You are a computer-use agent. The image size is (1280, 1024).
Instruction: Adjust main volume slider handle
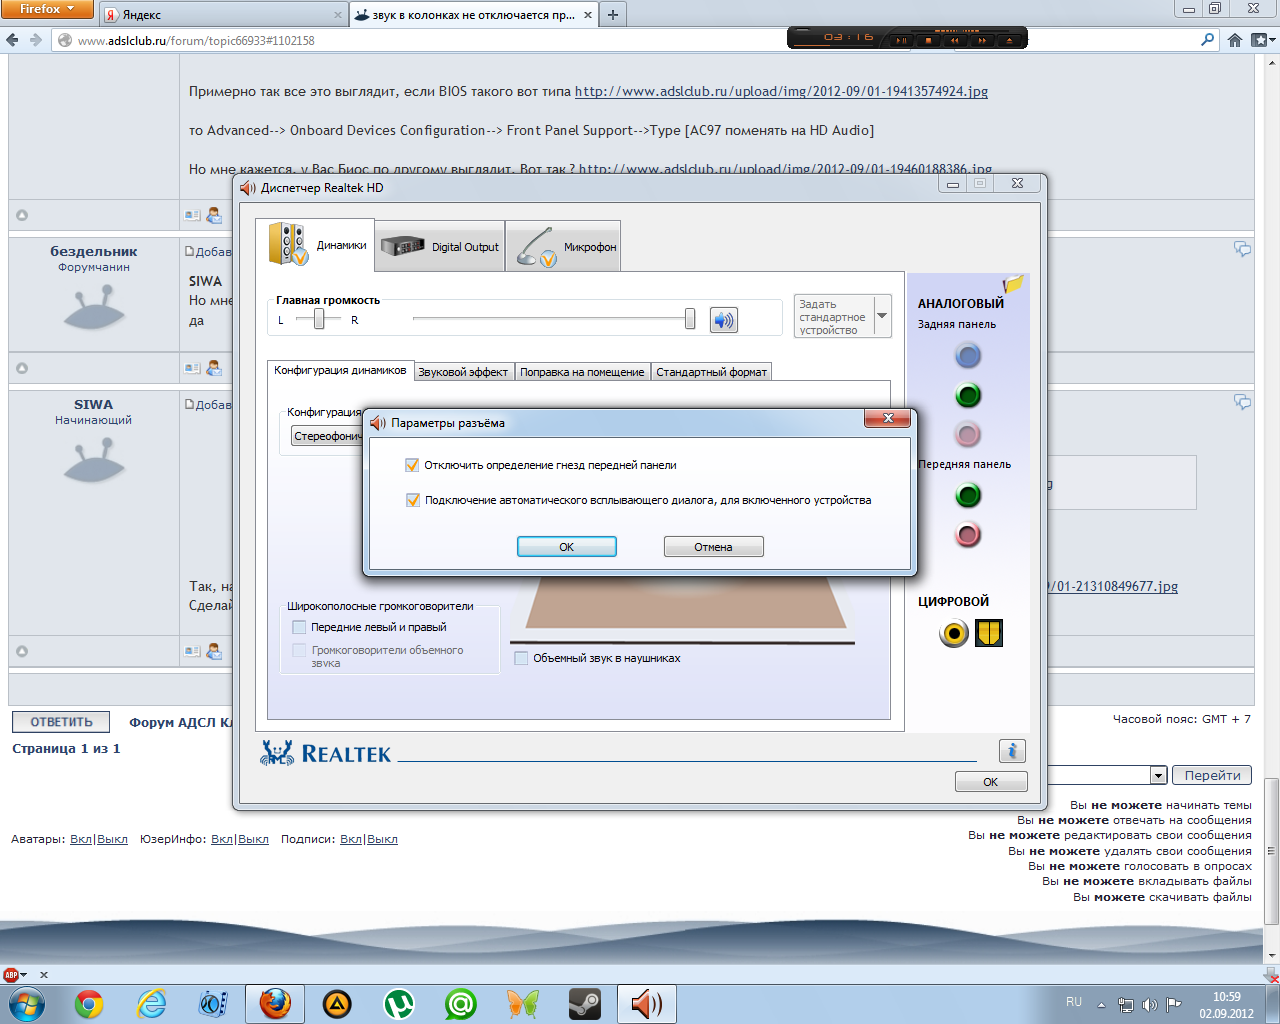689,319
